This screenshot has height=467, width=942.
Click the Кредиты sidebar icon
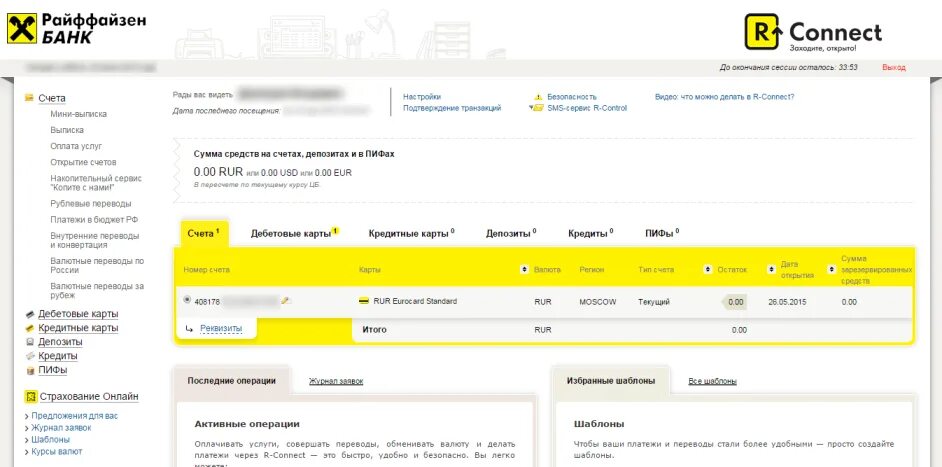[x=30, y=356]
